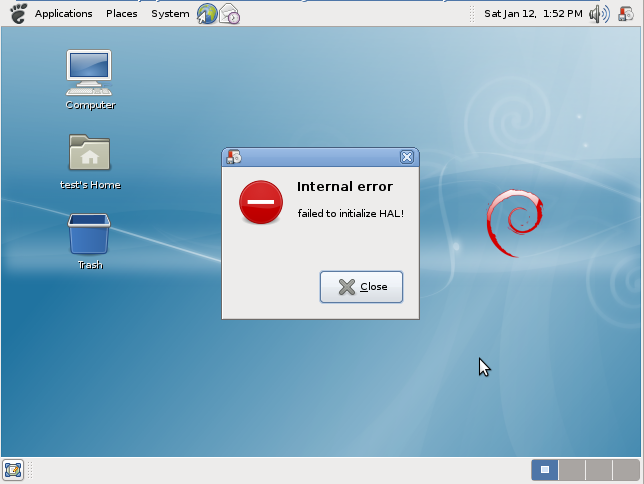Viewport: 644px width, 484px height.
Task: Open the Applications menu
Action: point(63,14)
